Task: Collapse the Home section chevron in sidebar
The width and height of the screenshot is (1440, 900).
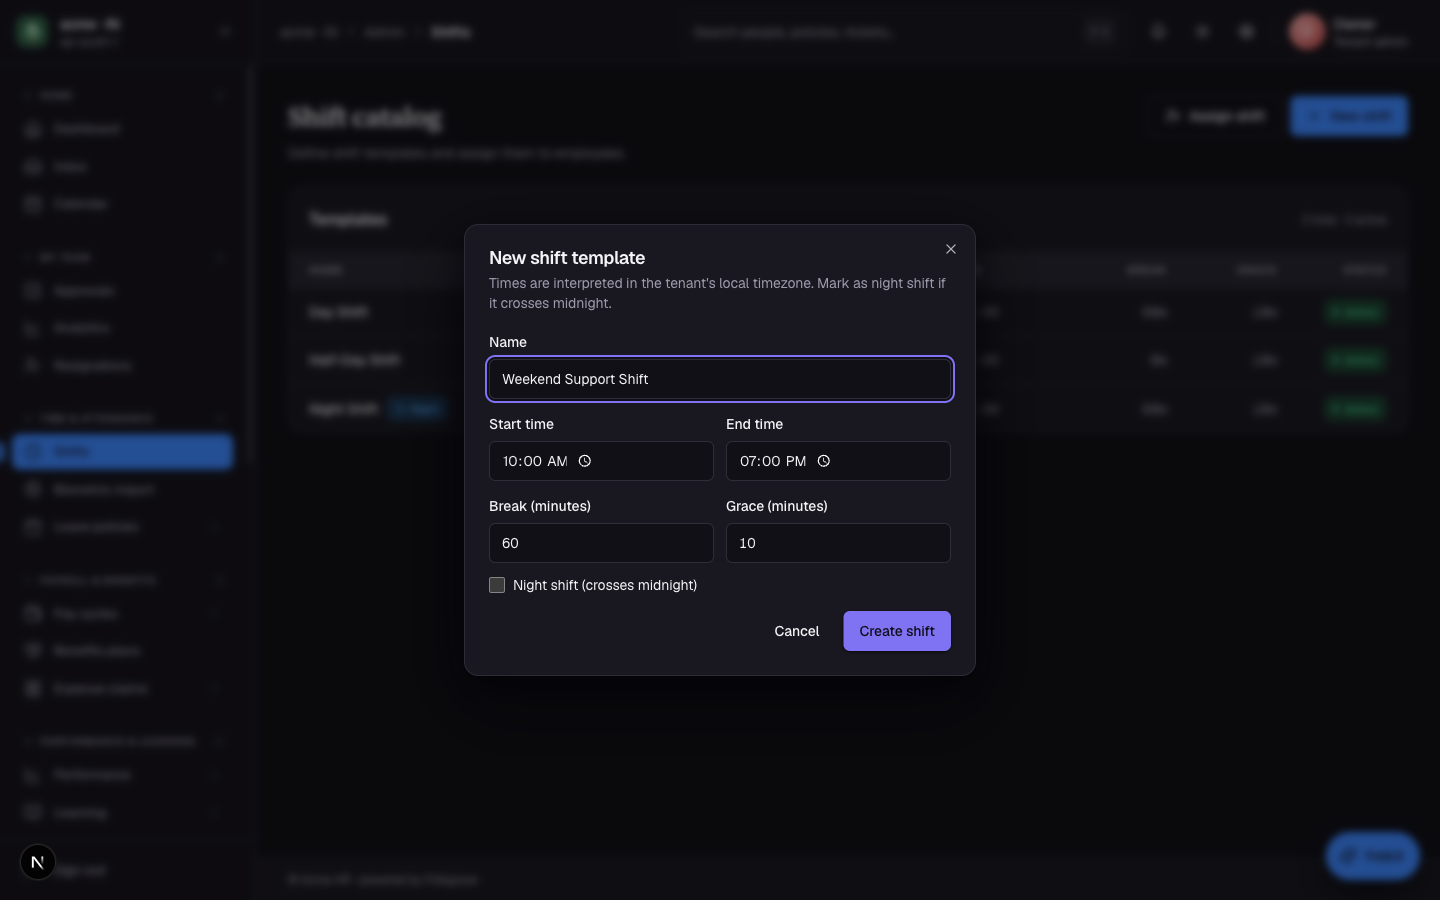Action: 219,95
